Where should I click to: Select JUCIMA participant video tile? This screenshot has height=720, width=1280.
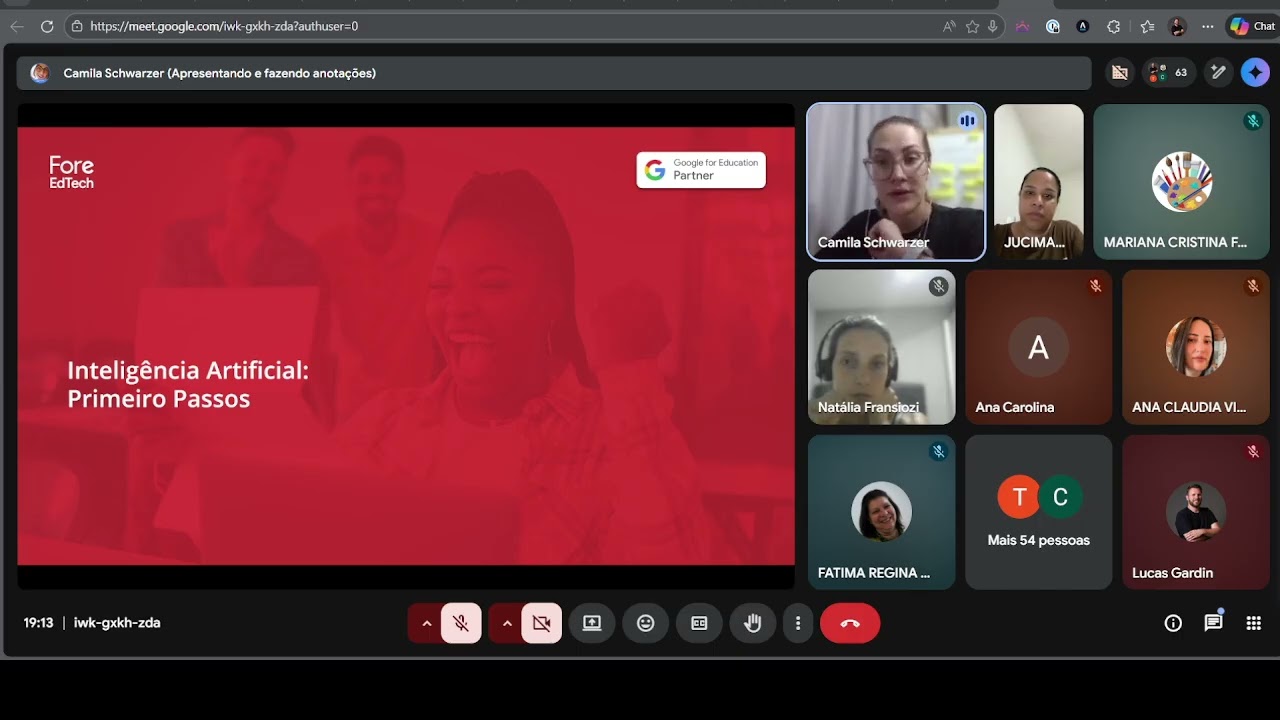(x=1038, y=182)
